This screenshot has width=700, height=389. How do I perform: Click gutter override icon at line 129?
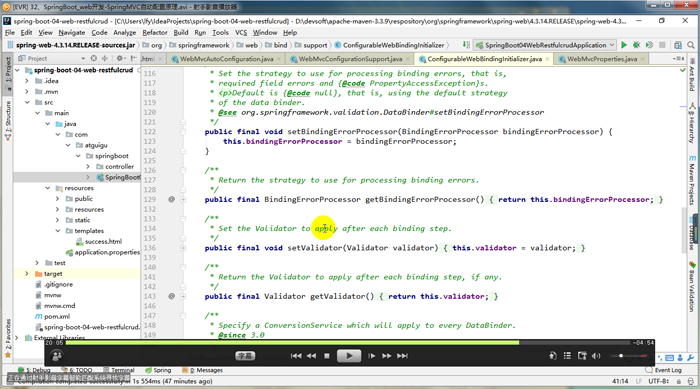coord(171,199)
